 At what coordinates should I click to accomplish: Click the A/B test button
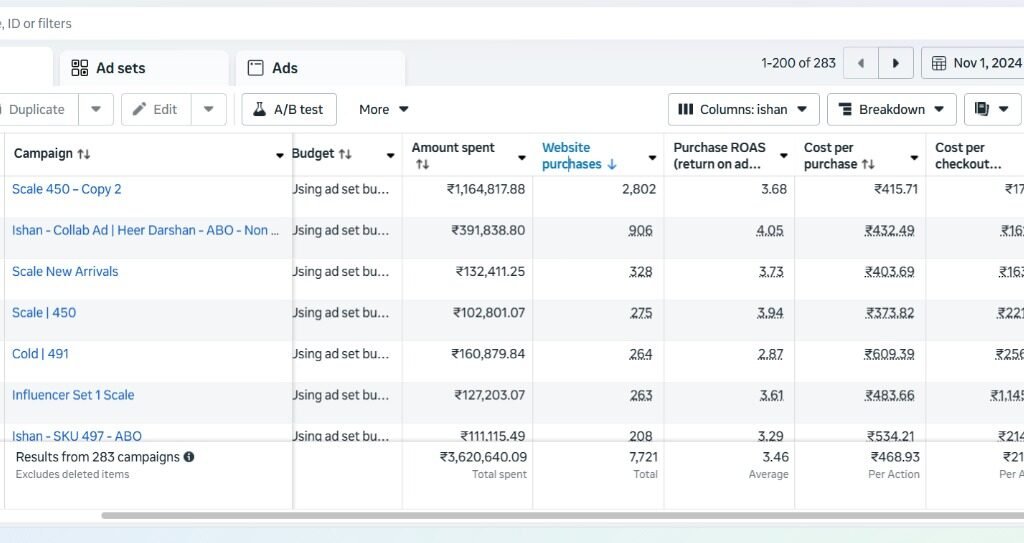point(288,109)
